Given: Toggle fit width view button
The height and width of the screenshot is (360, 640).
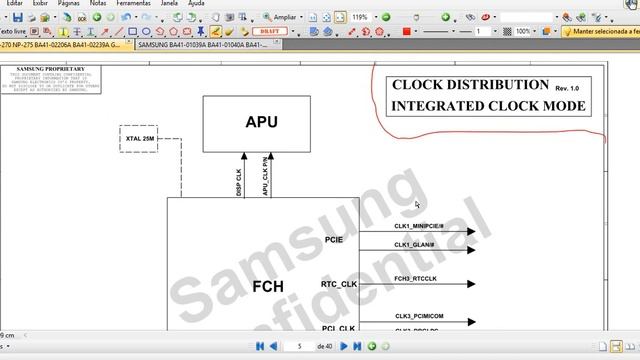Looking at the screenshot, I should (x=340, y=17).
